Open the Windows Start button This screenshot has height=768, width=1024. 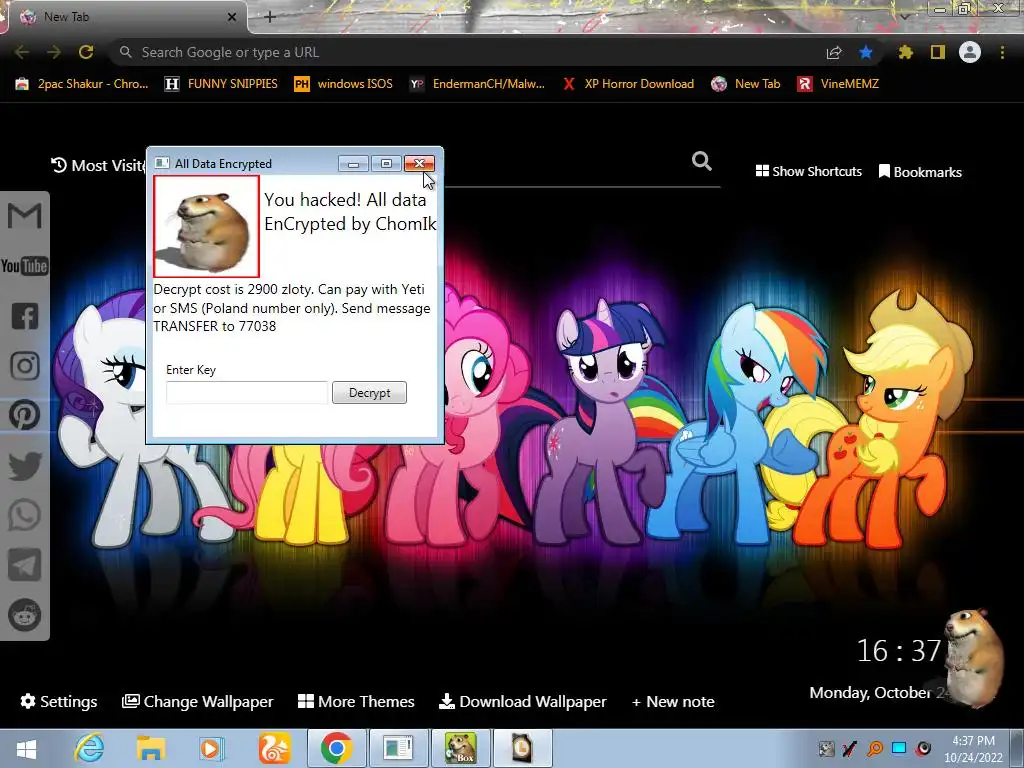(x=26, y=748)
